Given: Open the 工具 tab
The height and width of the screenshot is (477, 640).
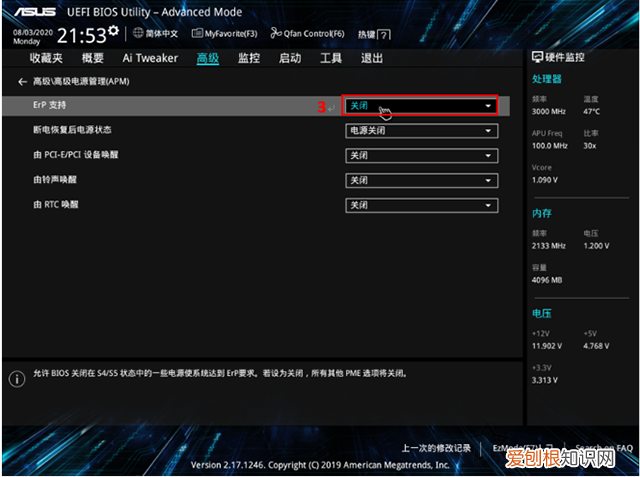Looking at the screenshot, I should point(331,58).
